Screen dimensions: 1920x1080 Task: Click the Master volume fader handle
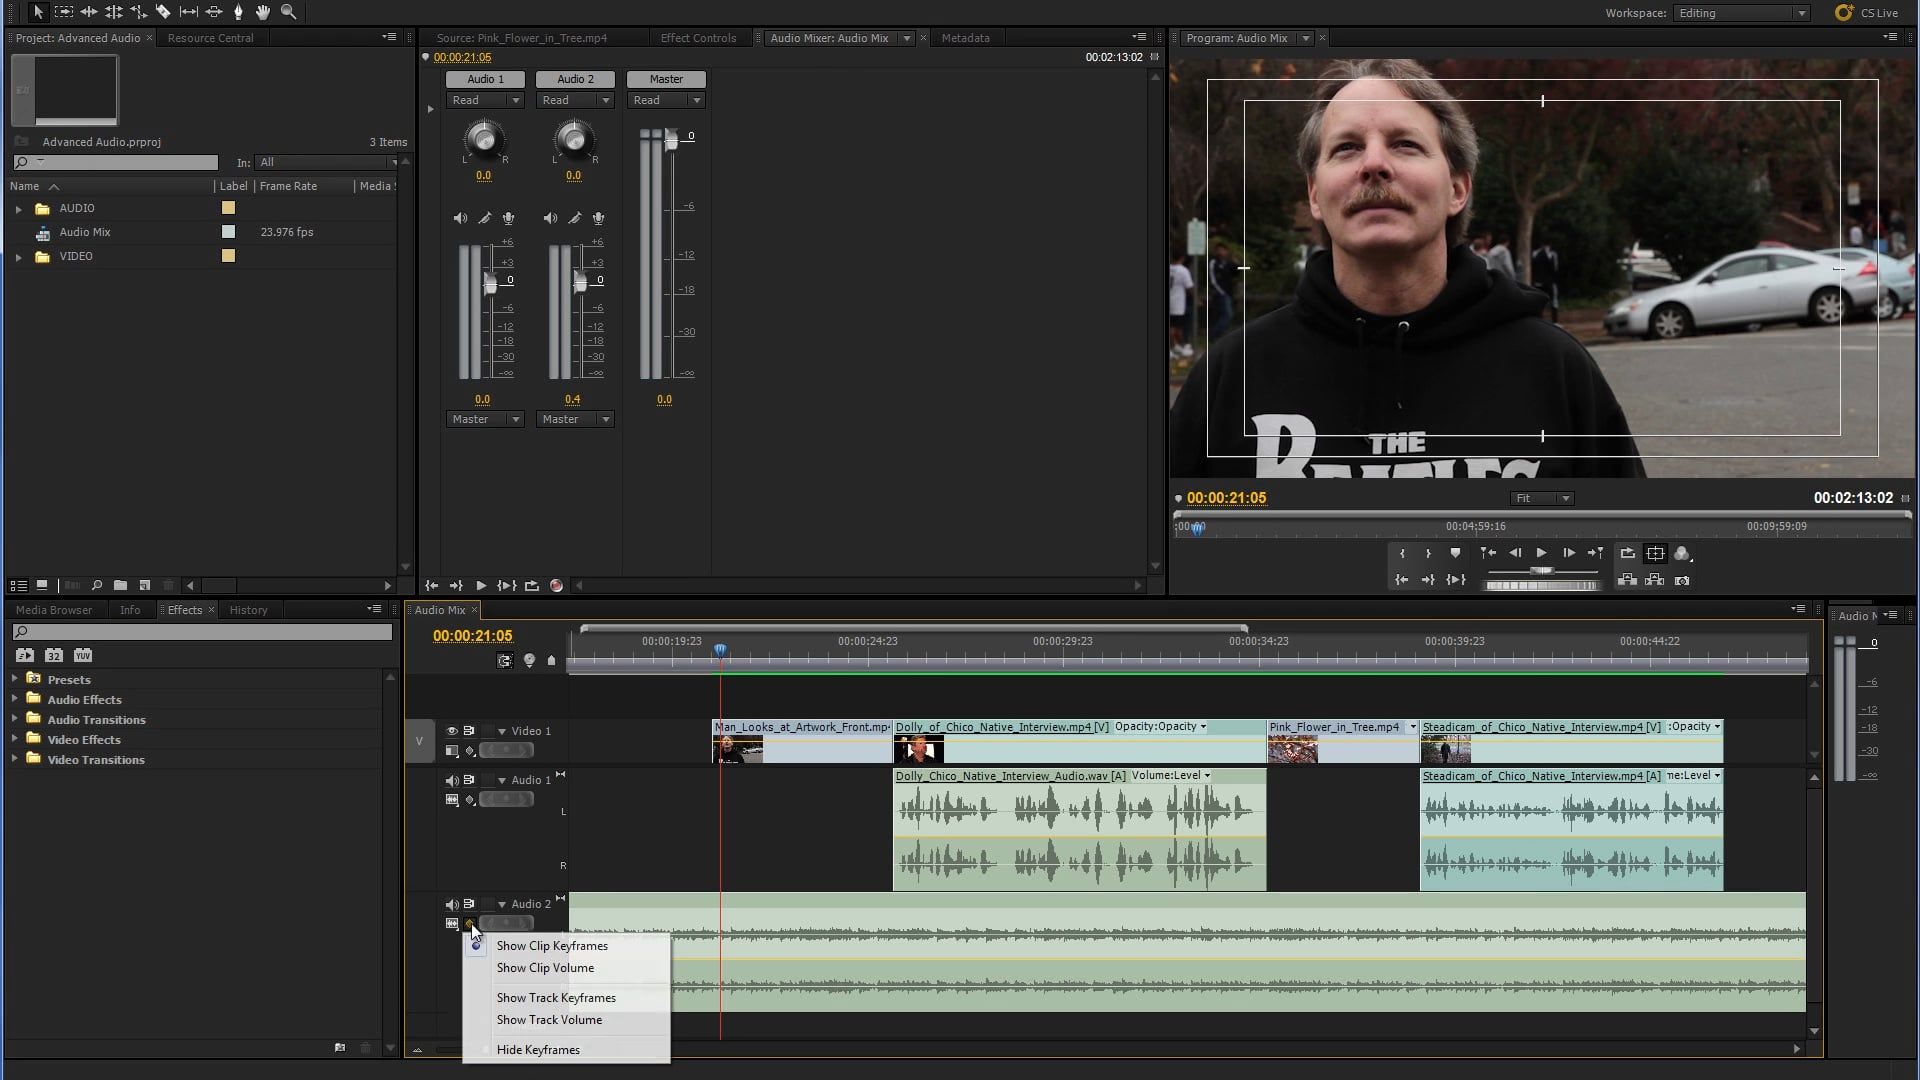671,139
